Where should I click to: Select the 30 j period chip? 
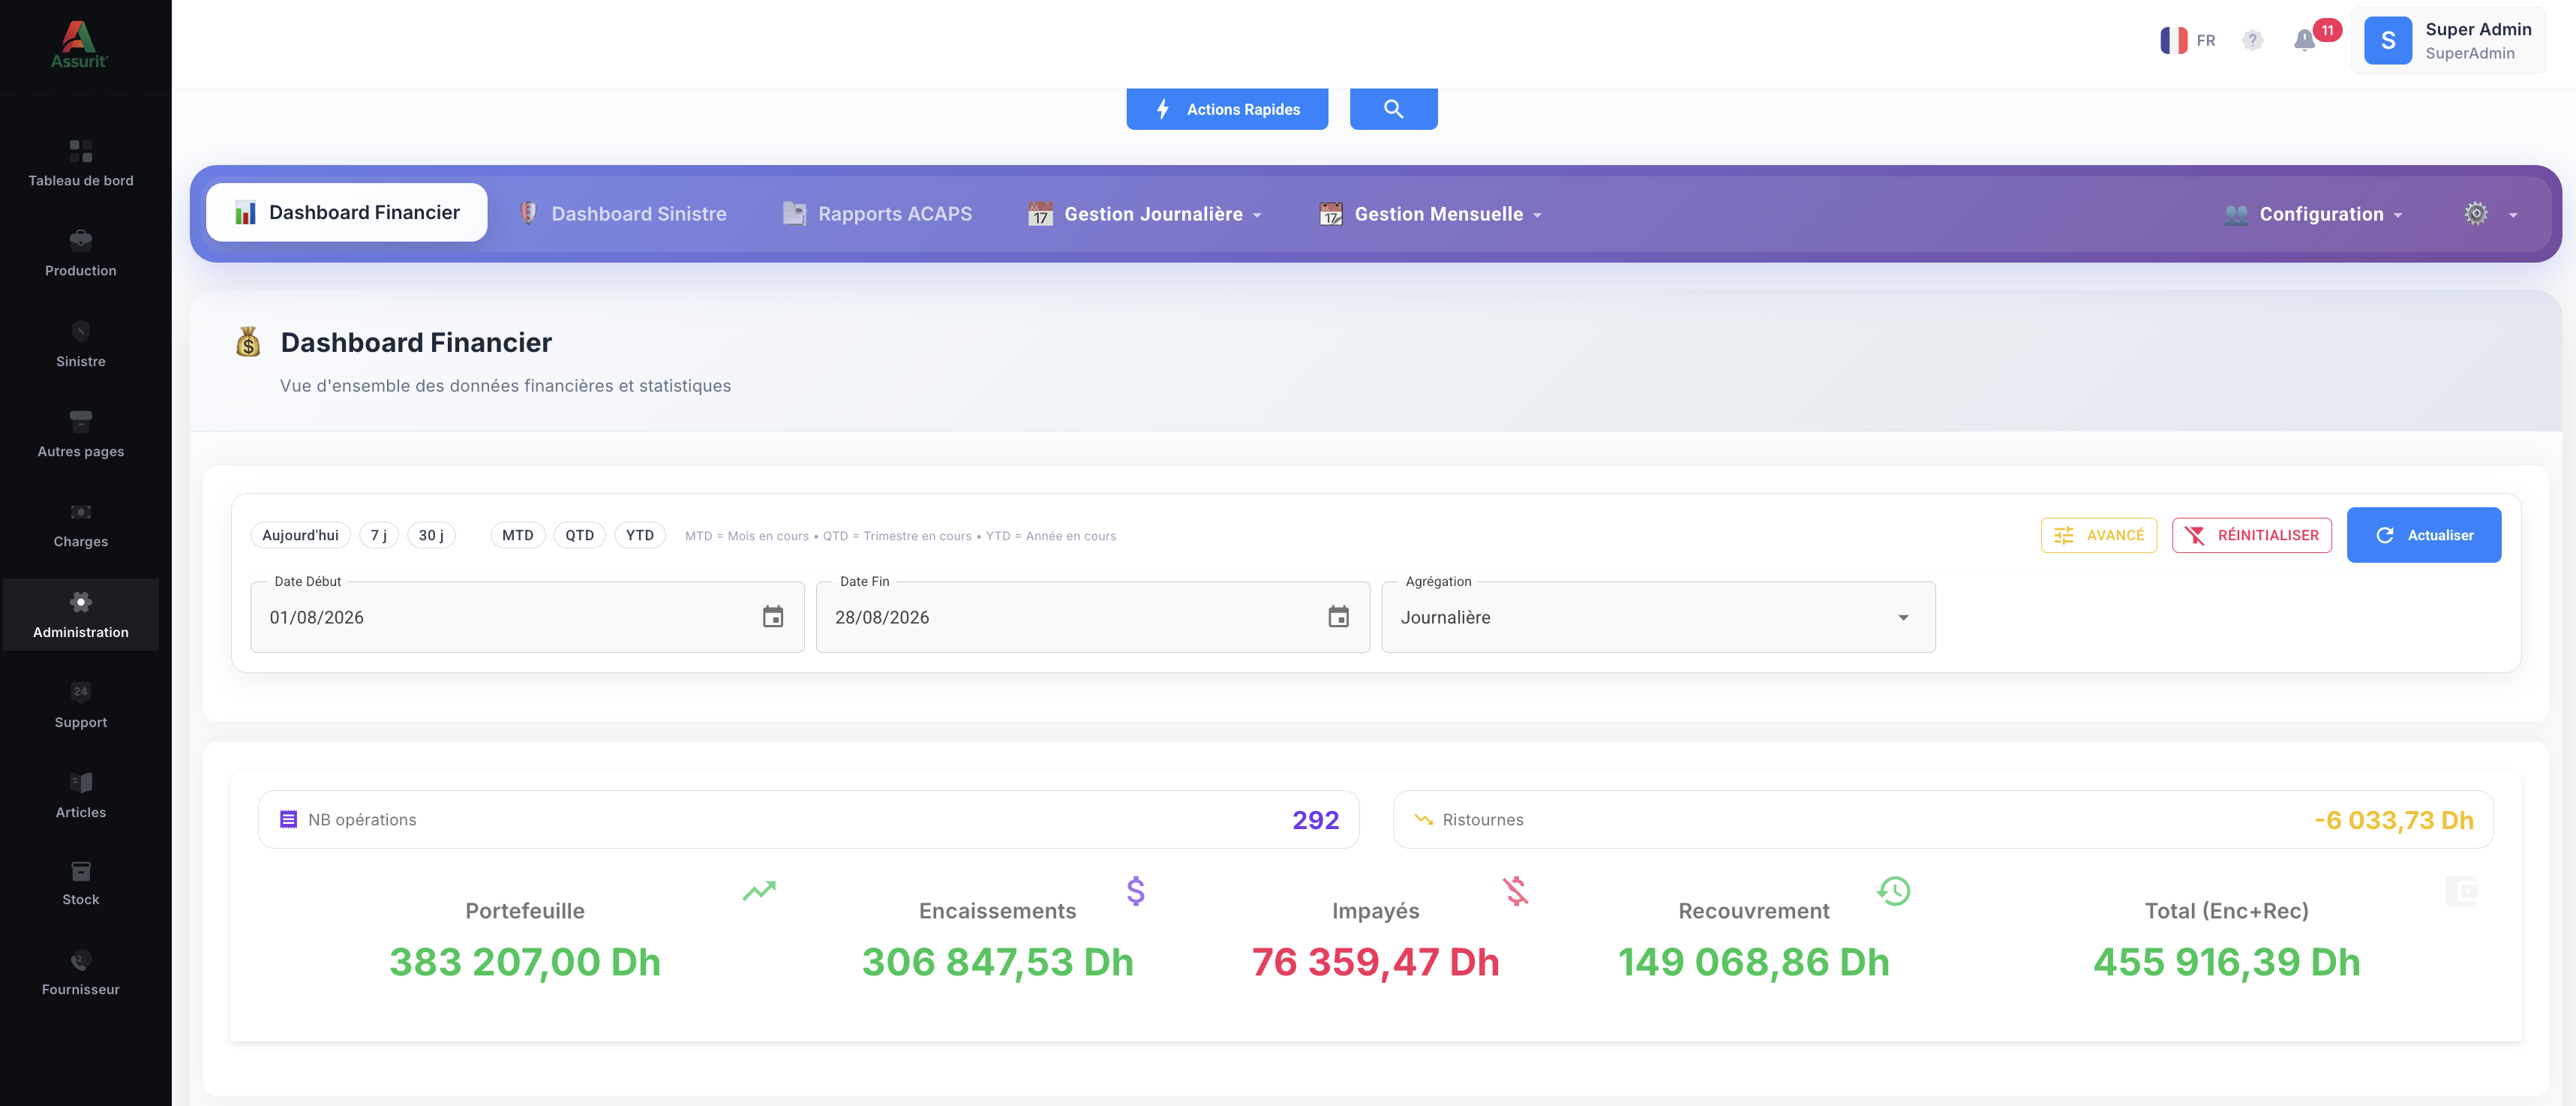(431, 535)
